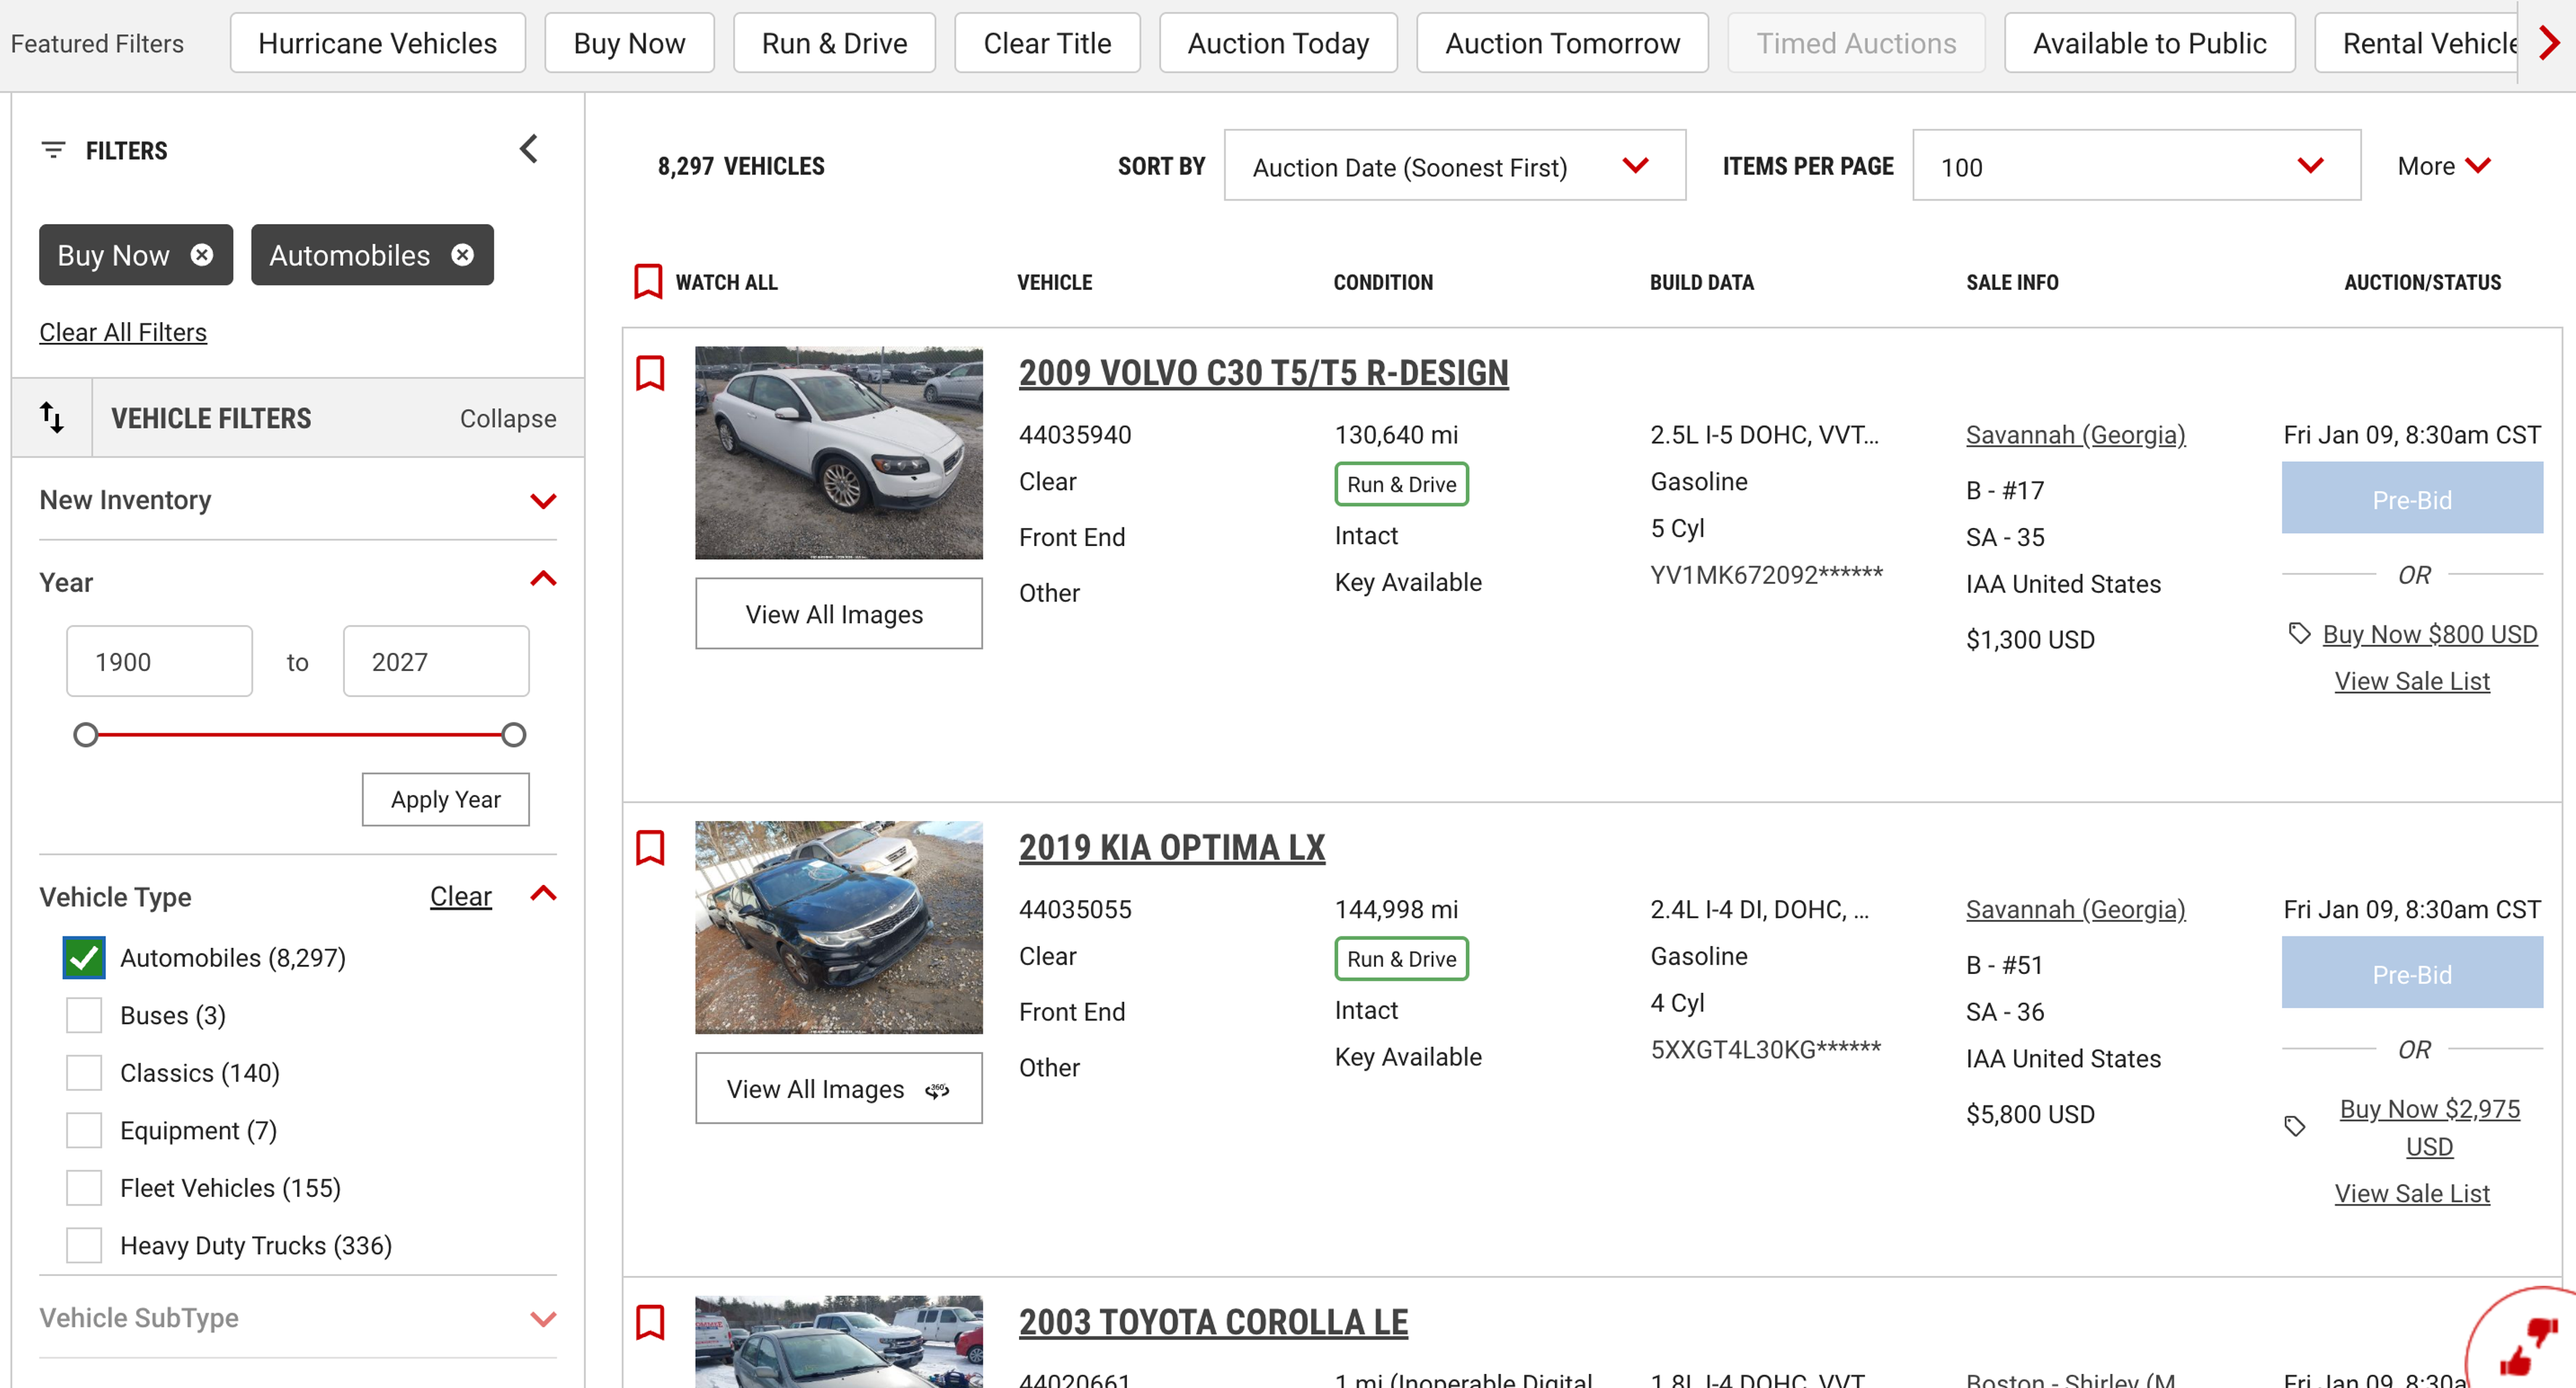Viewport: 2576px width, 1388px height.
Task: Select the Auction Today featured filter
Action: click(x=1277, y=43)
